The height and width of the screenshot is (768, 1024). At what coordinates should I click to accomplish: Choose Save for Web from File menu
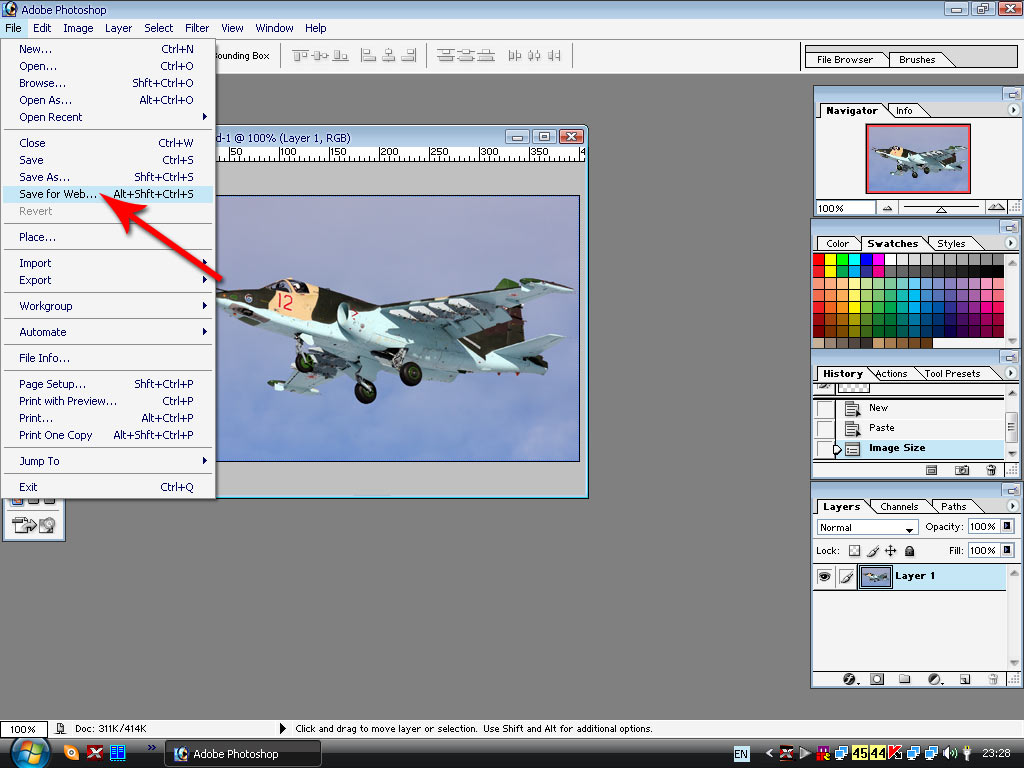(58, 194)
